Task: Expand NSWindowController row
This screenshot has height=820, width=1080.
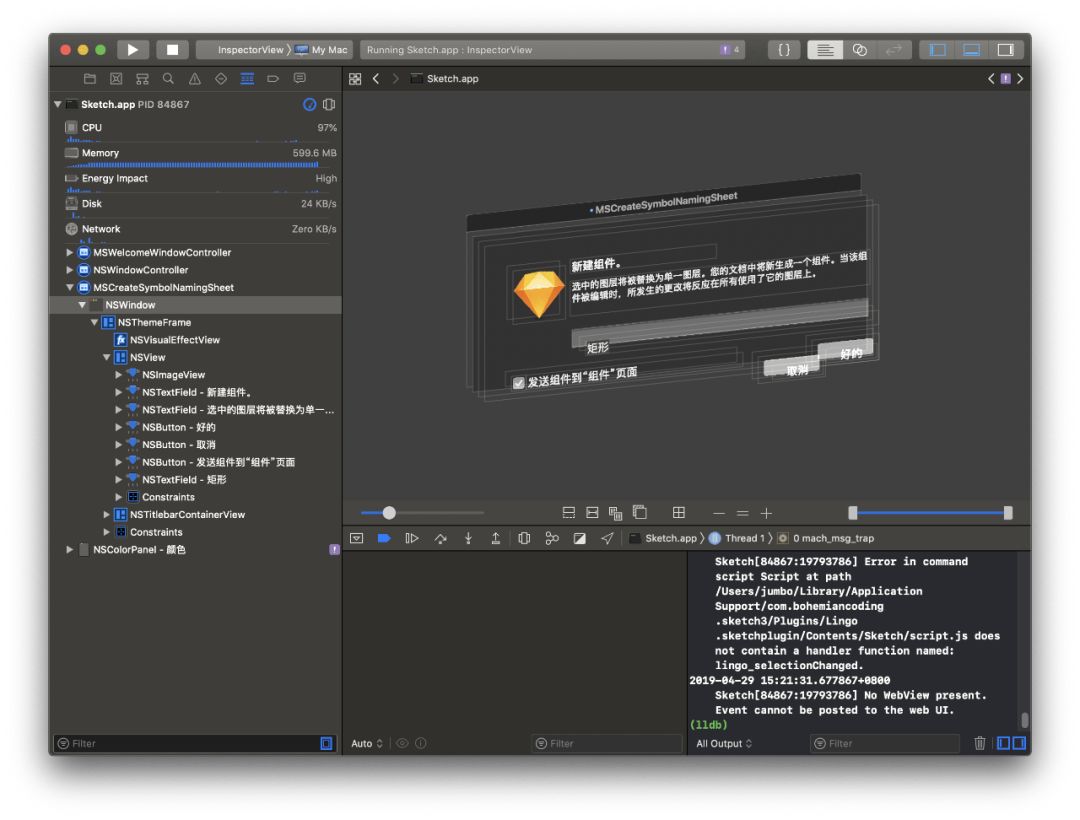Action: coord(70,270)
